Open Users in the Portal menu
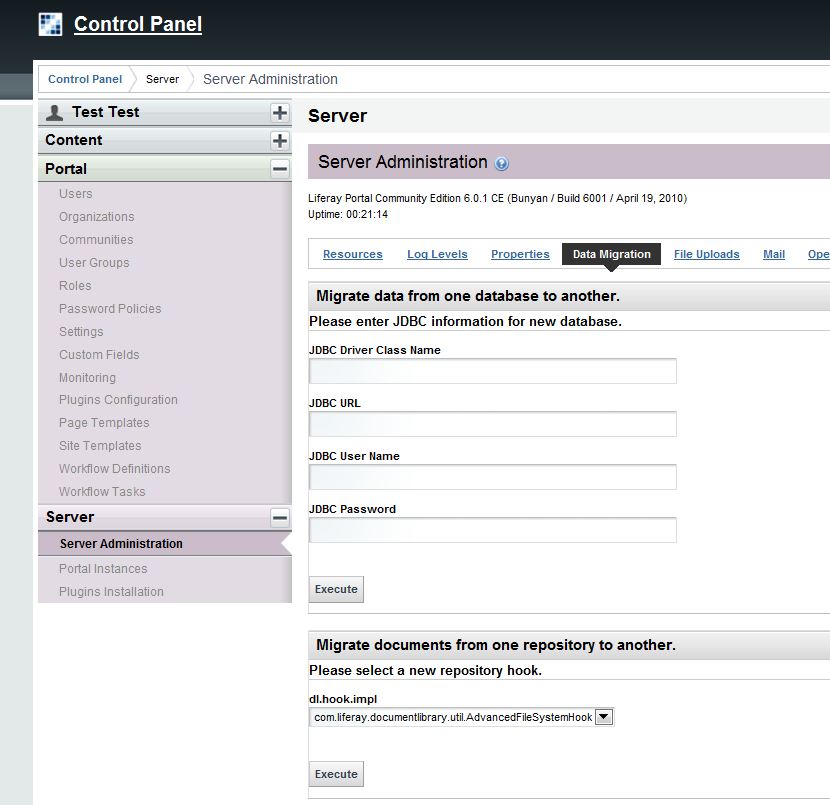Image resolution: width=830 pixels, height=805 pixels. 75,194
